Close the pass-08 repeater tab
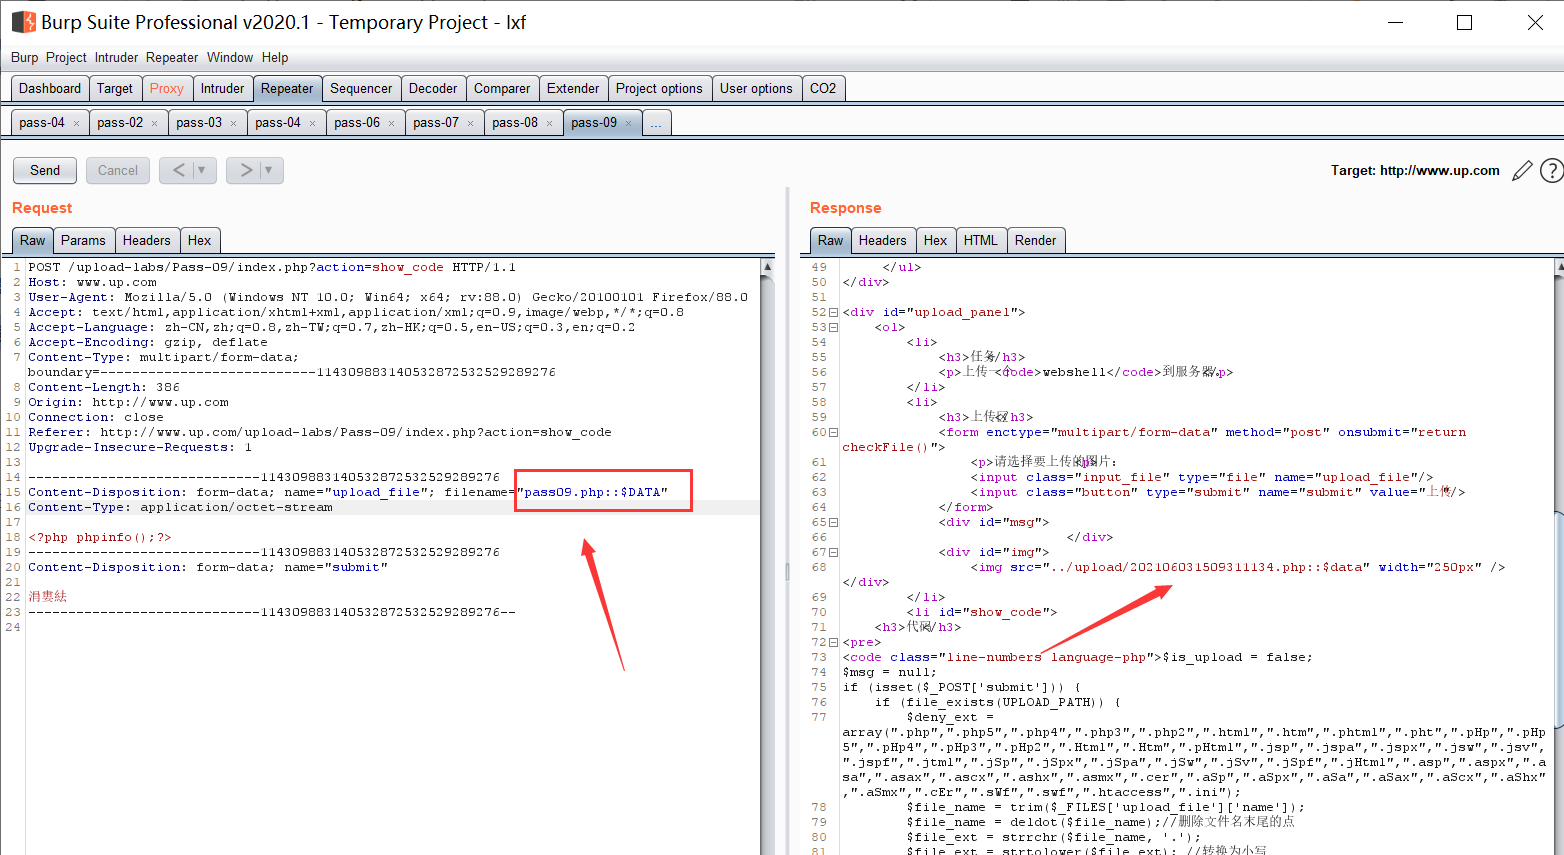 coord(549,123)
